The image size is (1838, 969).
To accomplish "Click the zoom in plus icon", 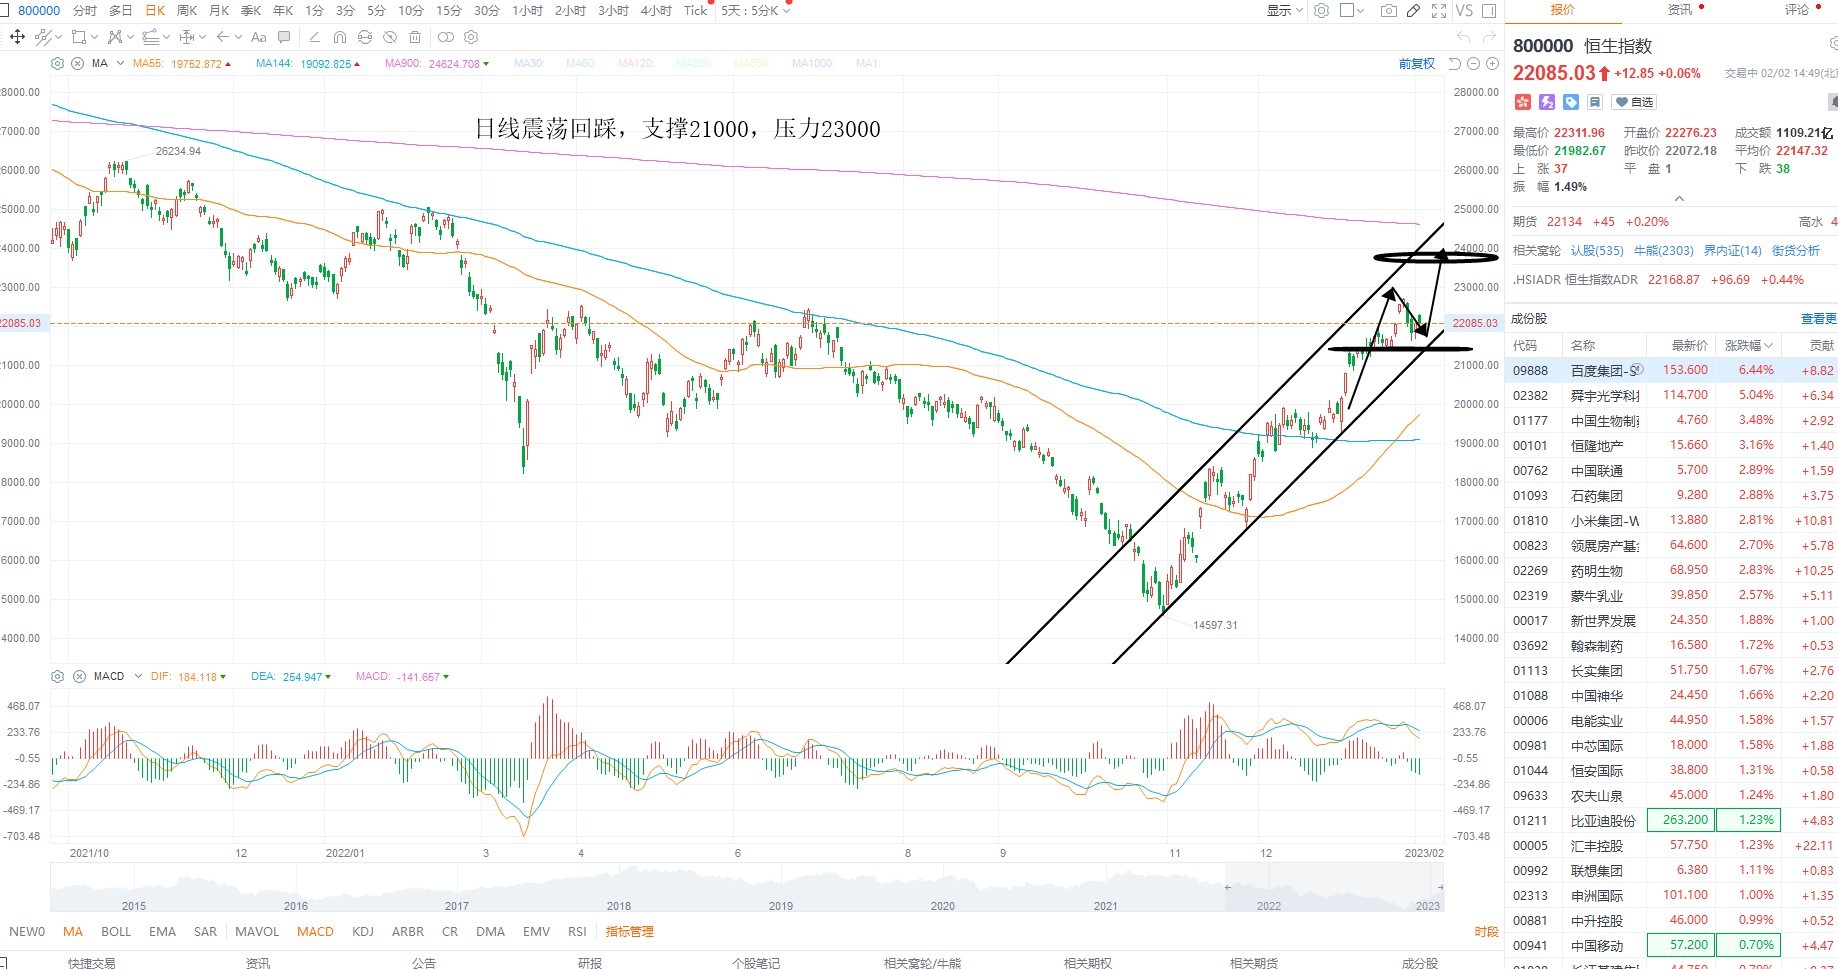I will click(x=1492, y=64).
